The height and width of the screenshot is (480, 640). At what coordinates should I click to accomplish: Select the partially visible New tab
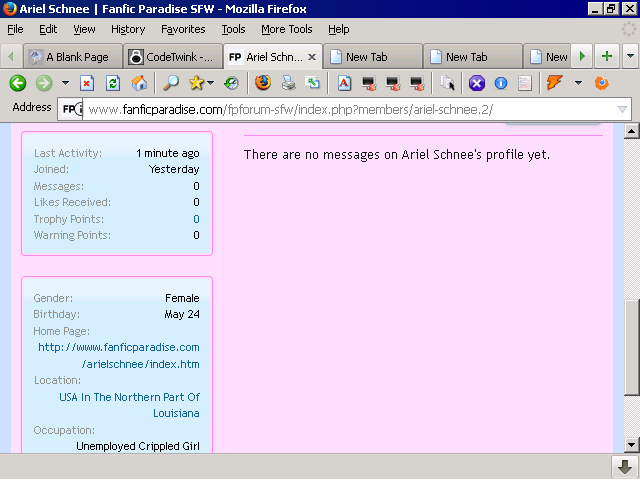547,57
